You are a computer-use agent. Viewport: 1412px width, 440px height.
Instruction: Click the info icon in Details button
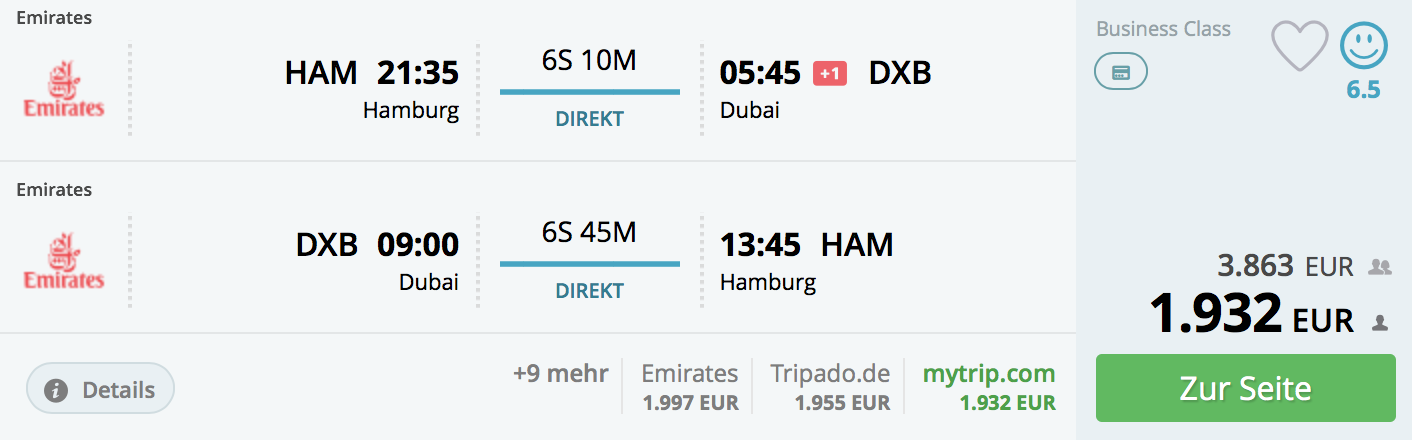tap(57, 390)
